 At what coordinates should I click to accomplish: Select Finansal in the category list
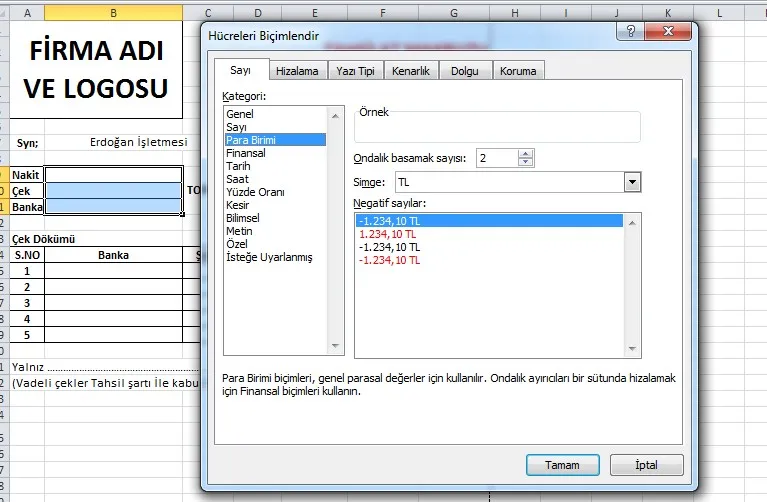(246, 154)
